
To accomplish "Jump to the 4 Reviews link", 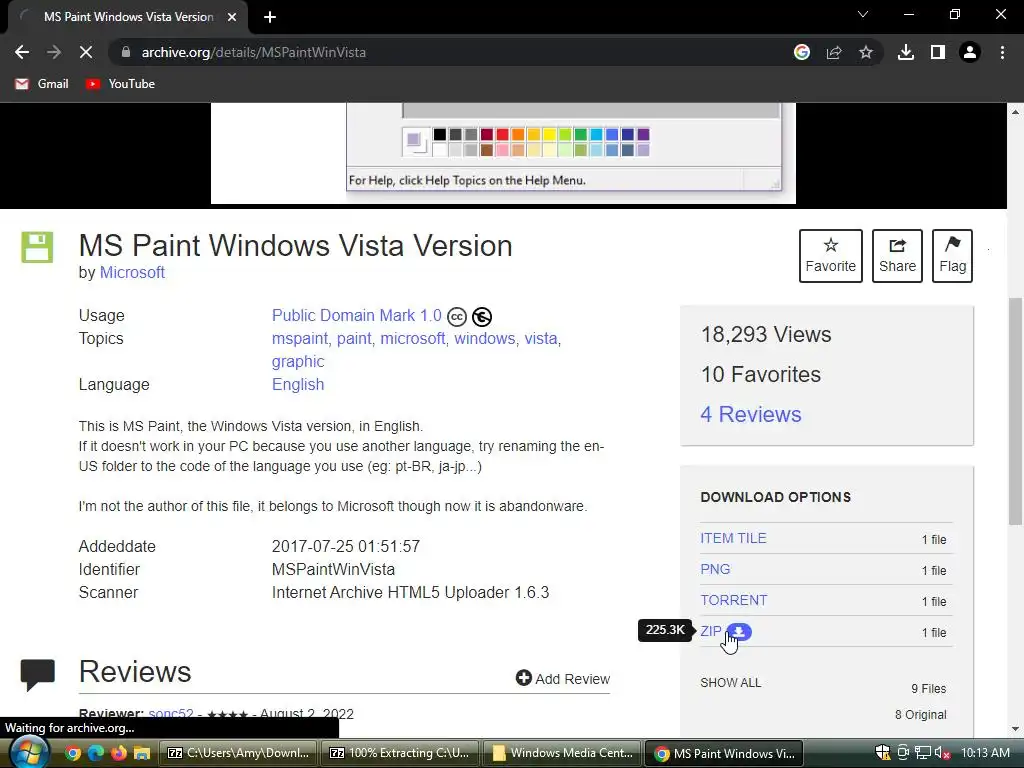I will 750,414.
